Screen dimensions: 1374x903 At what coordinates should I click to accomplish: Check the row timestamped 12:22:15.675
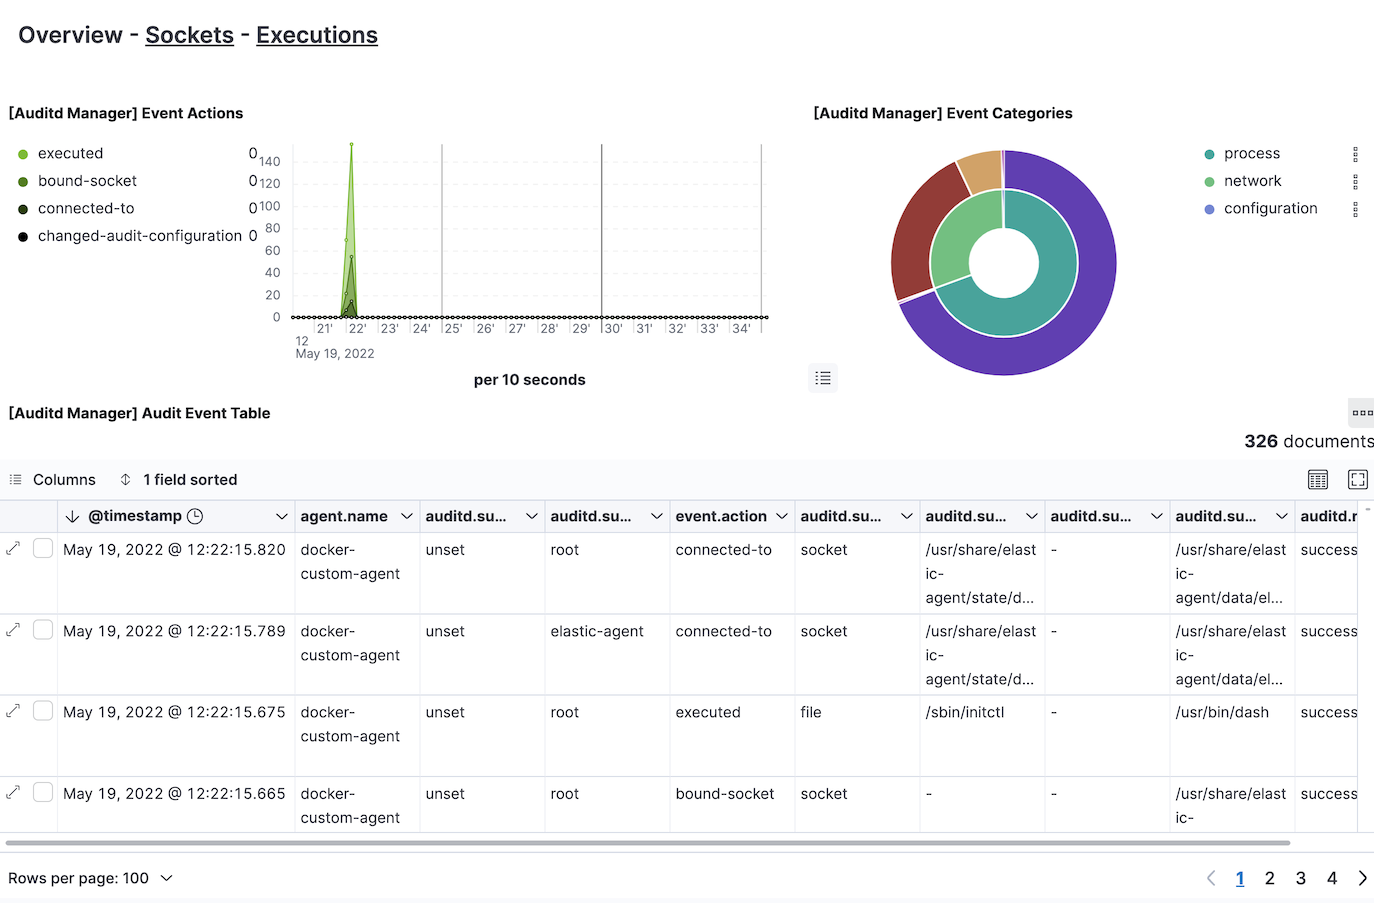pyautogui.click(x=42, y=710)
